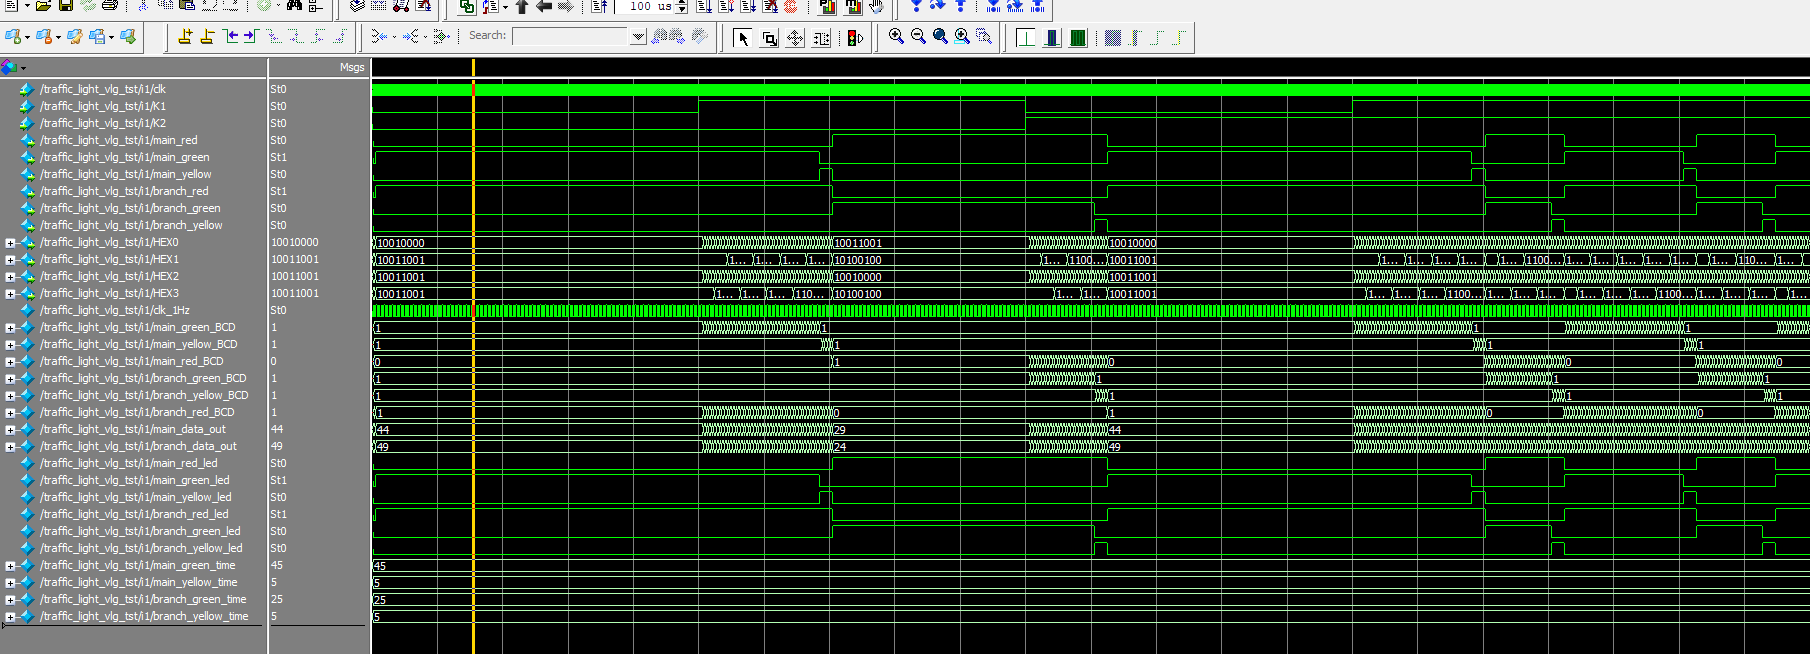Viewport: 1810px width, 654px height.
Task: Click the binoculars Find icon
Action: click(x=294, y=6)
